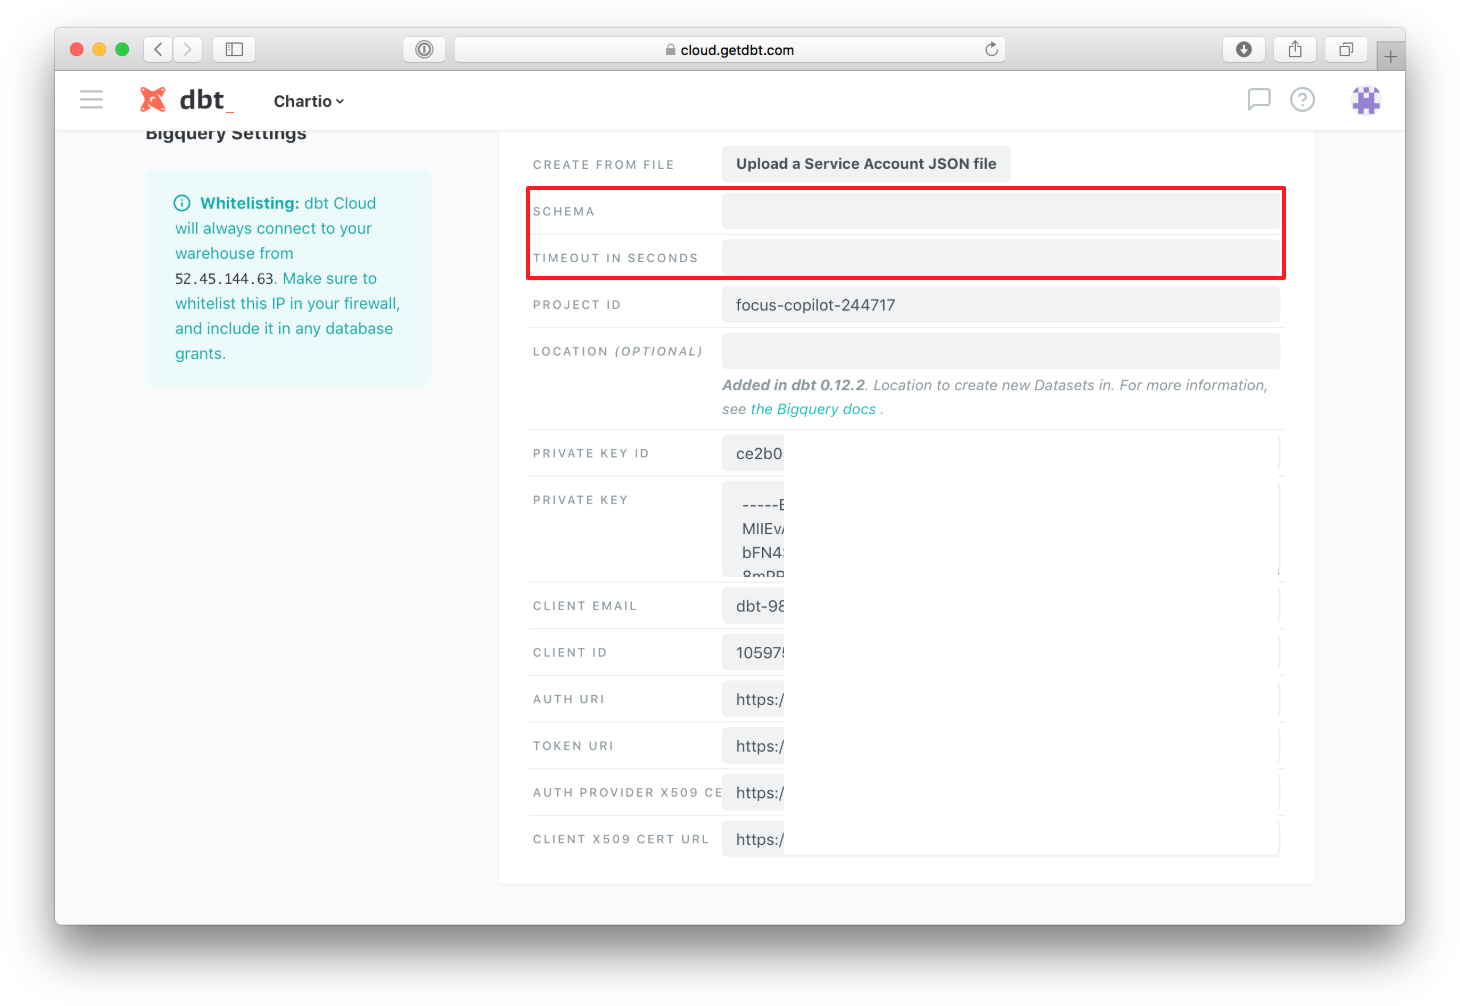The width and height of the screenshot is (1460, 1006).
Task: Open the chat message icon
Action: [1258, 99]
